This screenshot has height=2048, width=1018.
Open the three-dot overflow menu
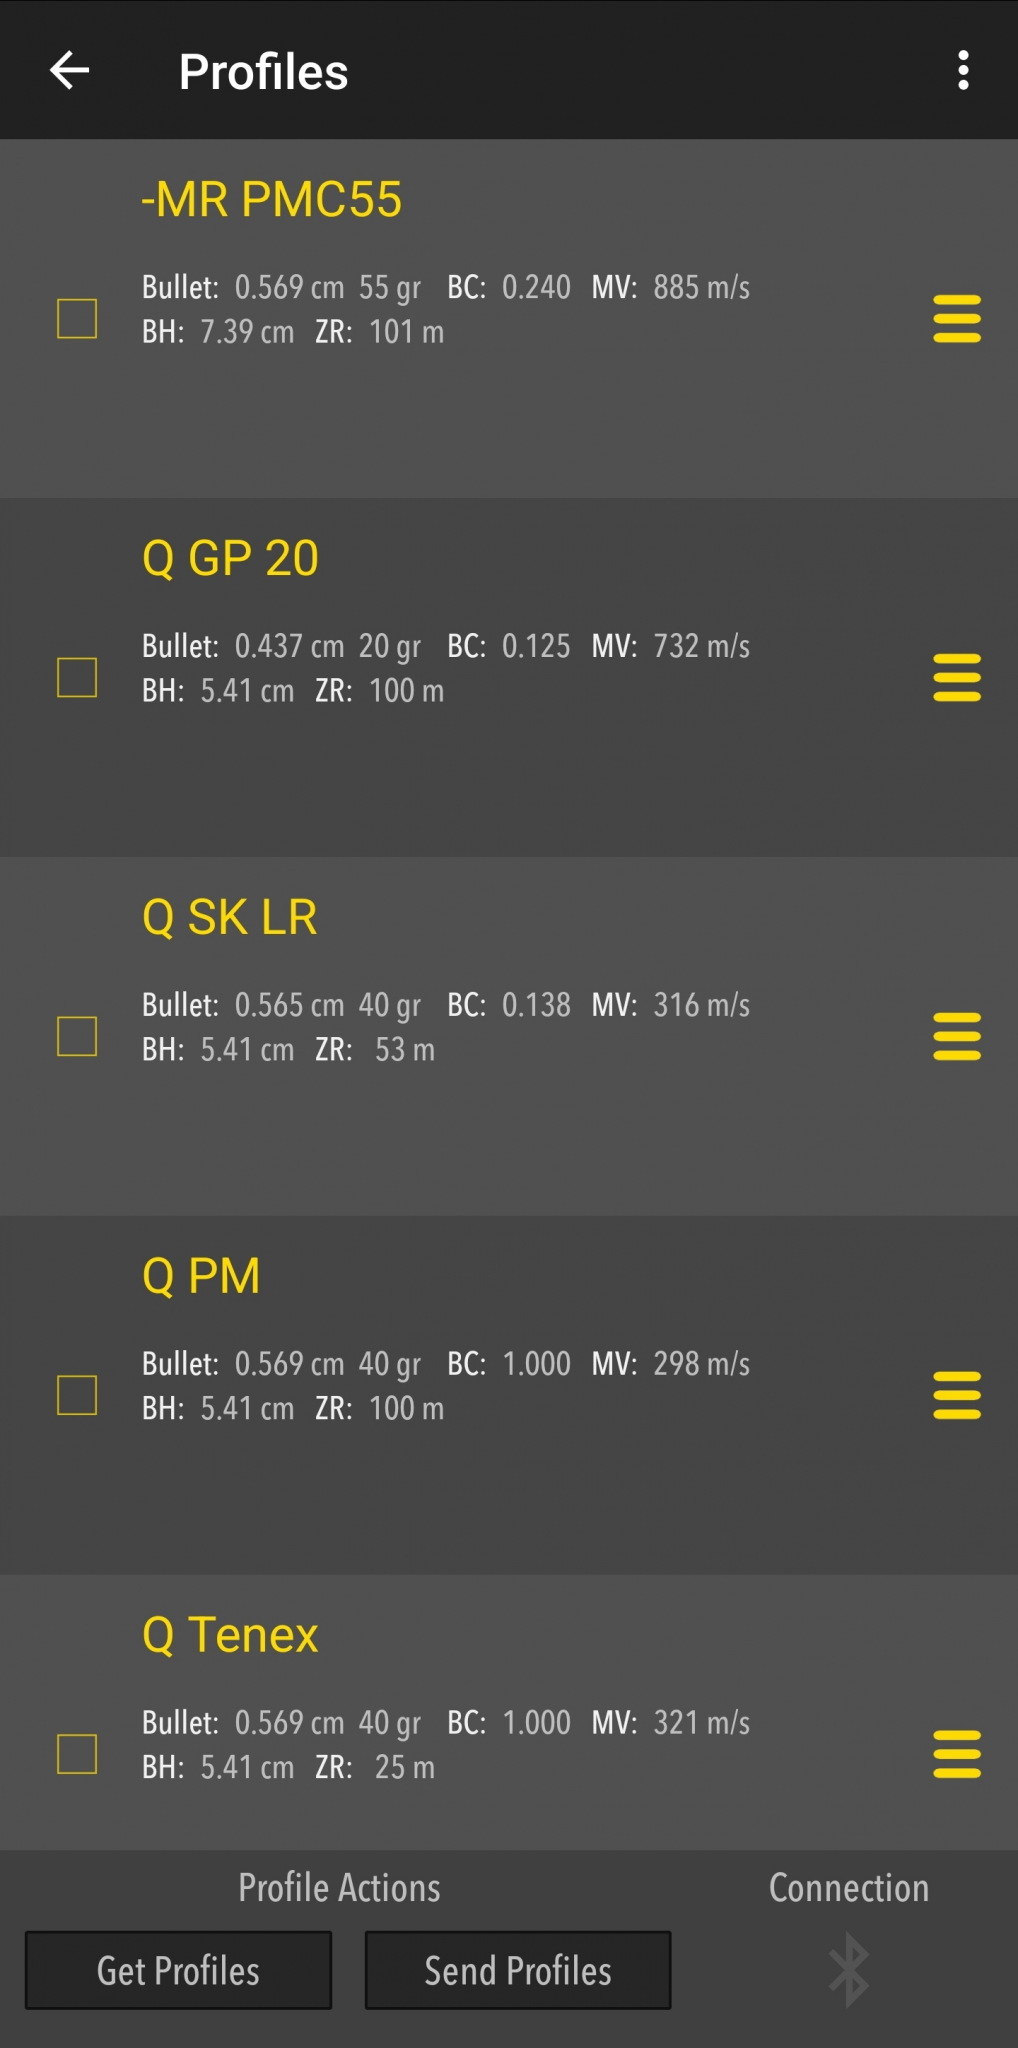tap(963, 70)
